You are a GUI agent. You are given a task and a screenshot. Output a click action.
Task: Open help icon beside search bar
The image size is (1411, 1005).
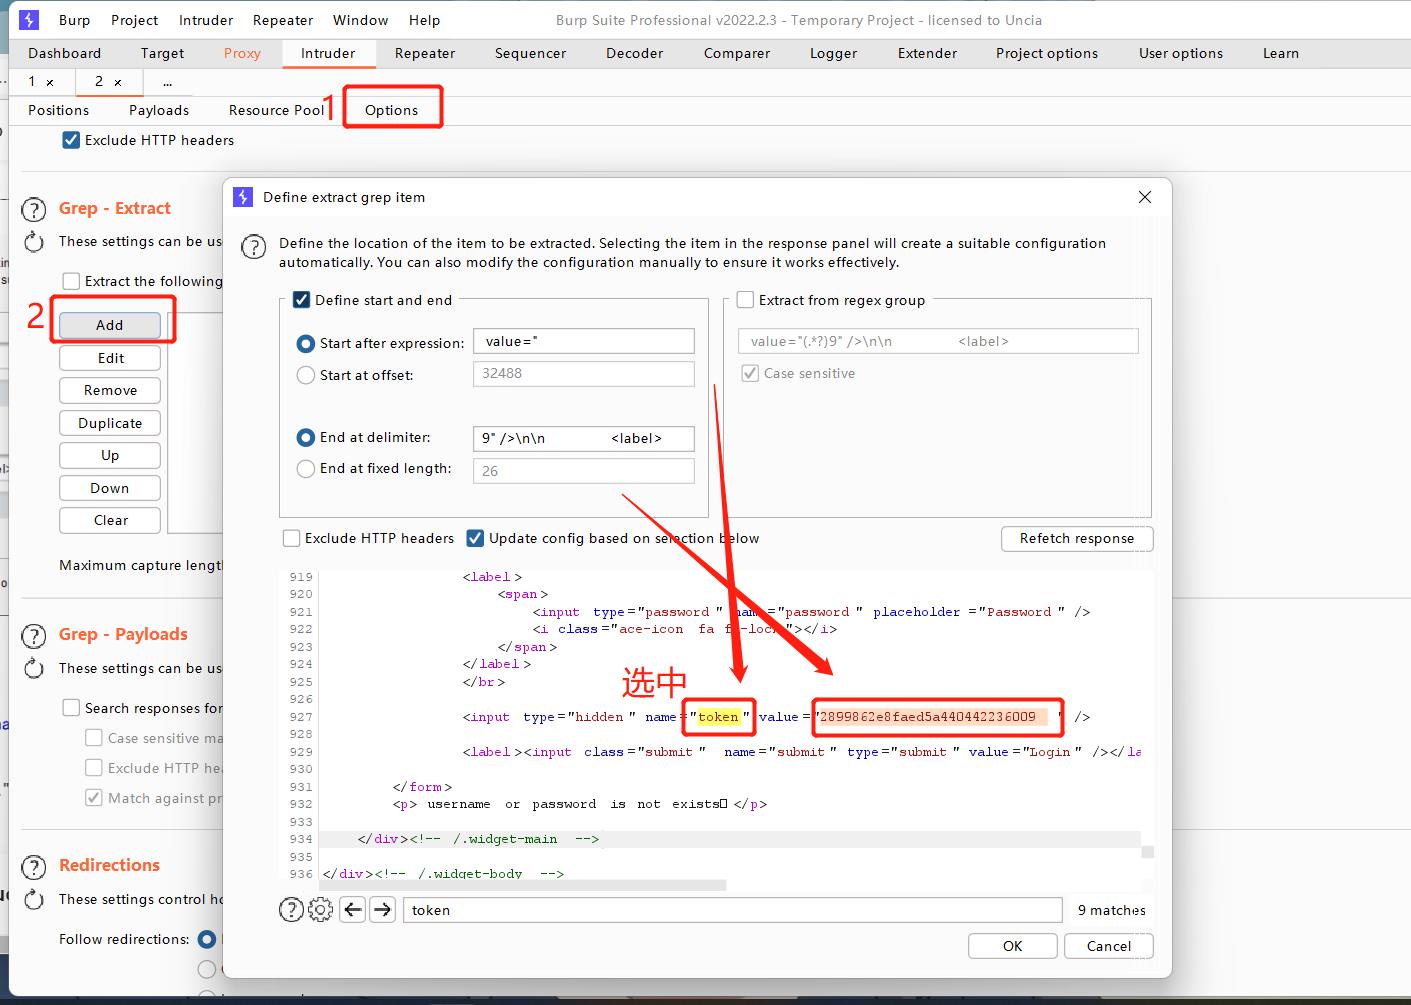tap(291, 909)
